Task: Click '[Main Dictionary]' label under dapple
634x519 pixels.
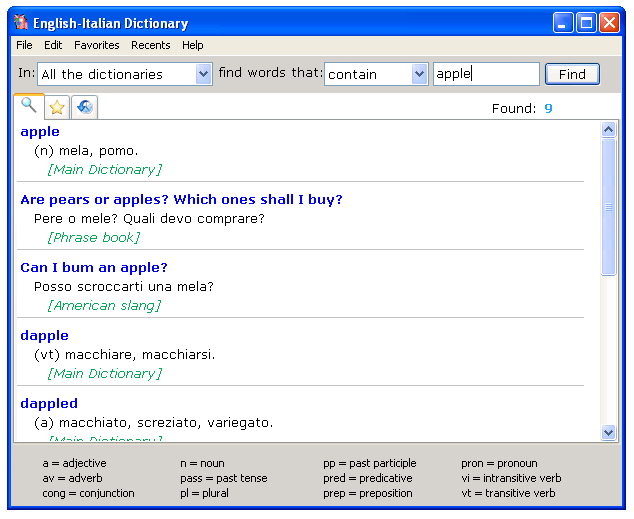Action: tap(105, 373)
